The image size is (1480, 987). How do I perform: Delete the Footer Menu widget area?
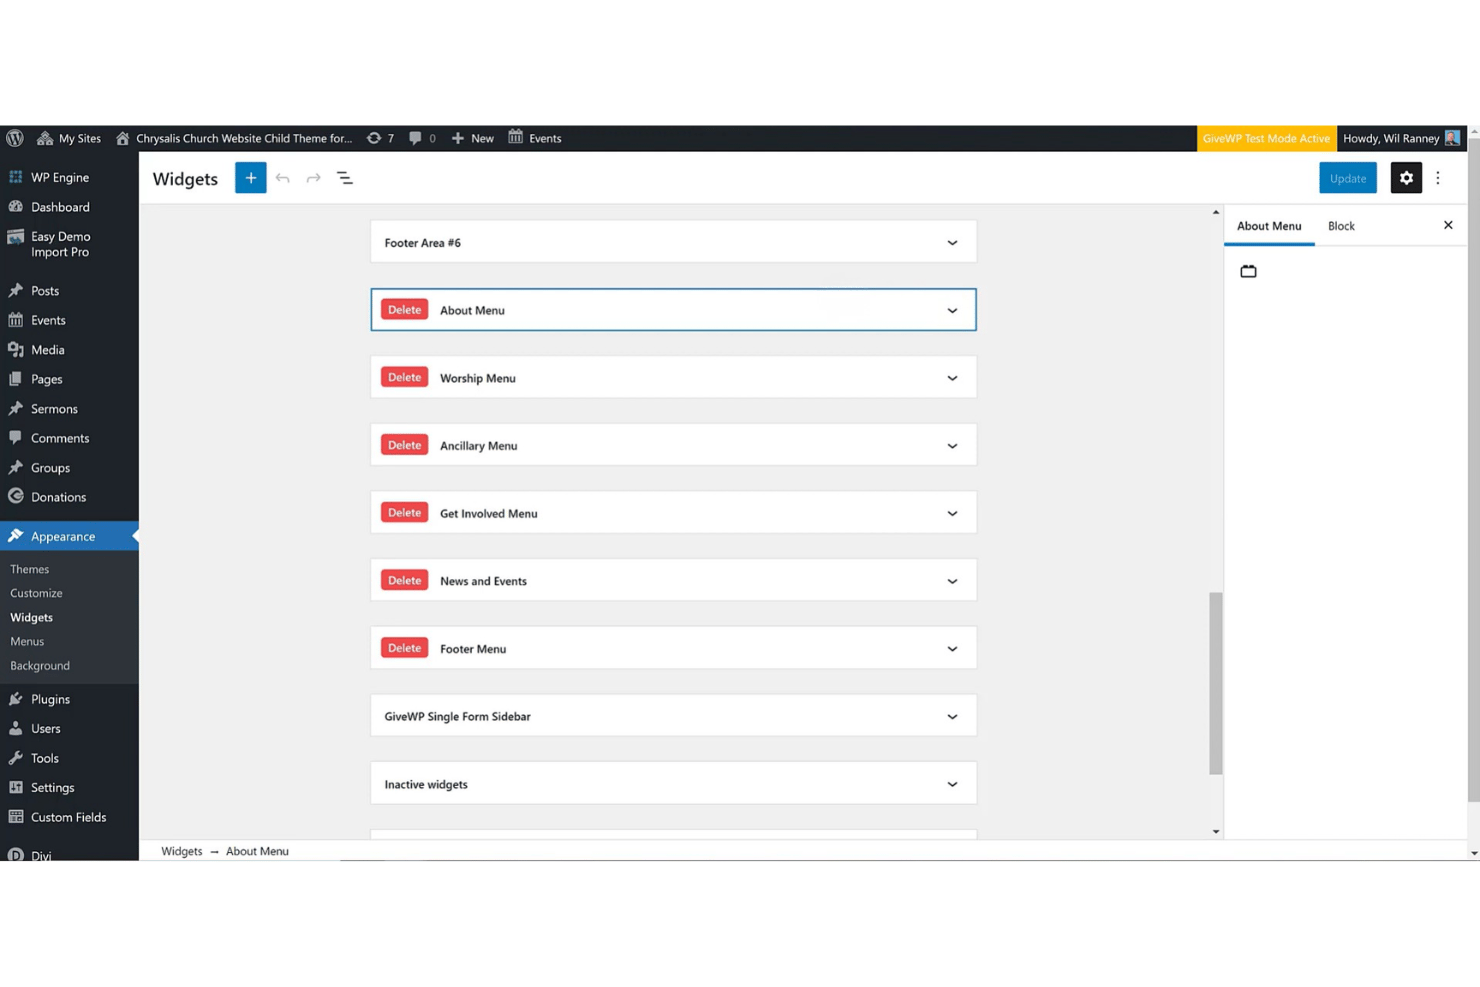pyautogui.click(x=404, y=648)
